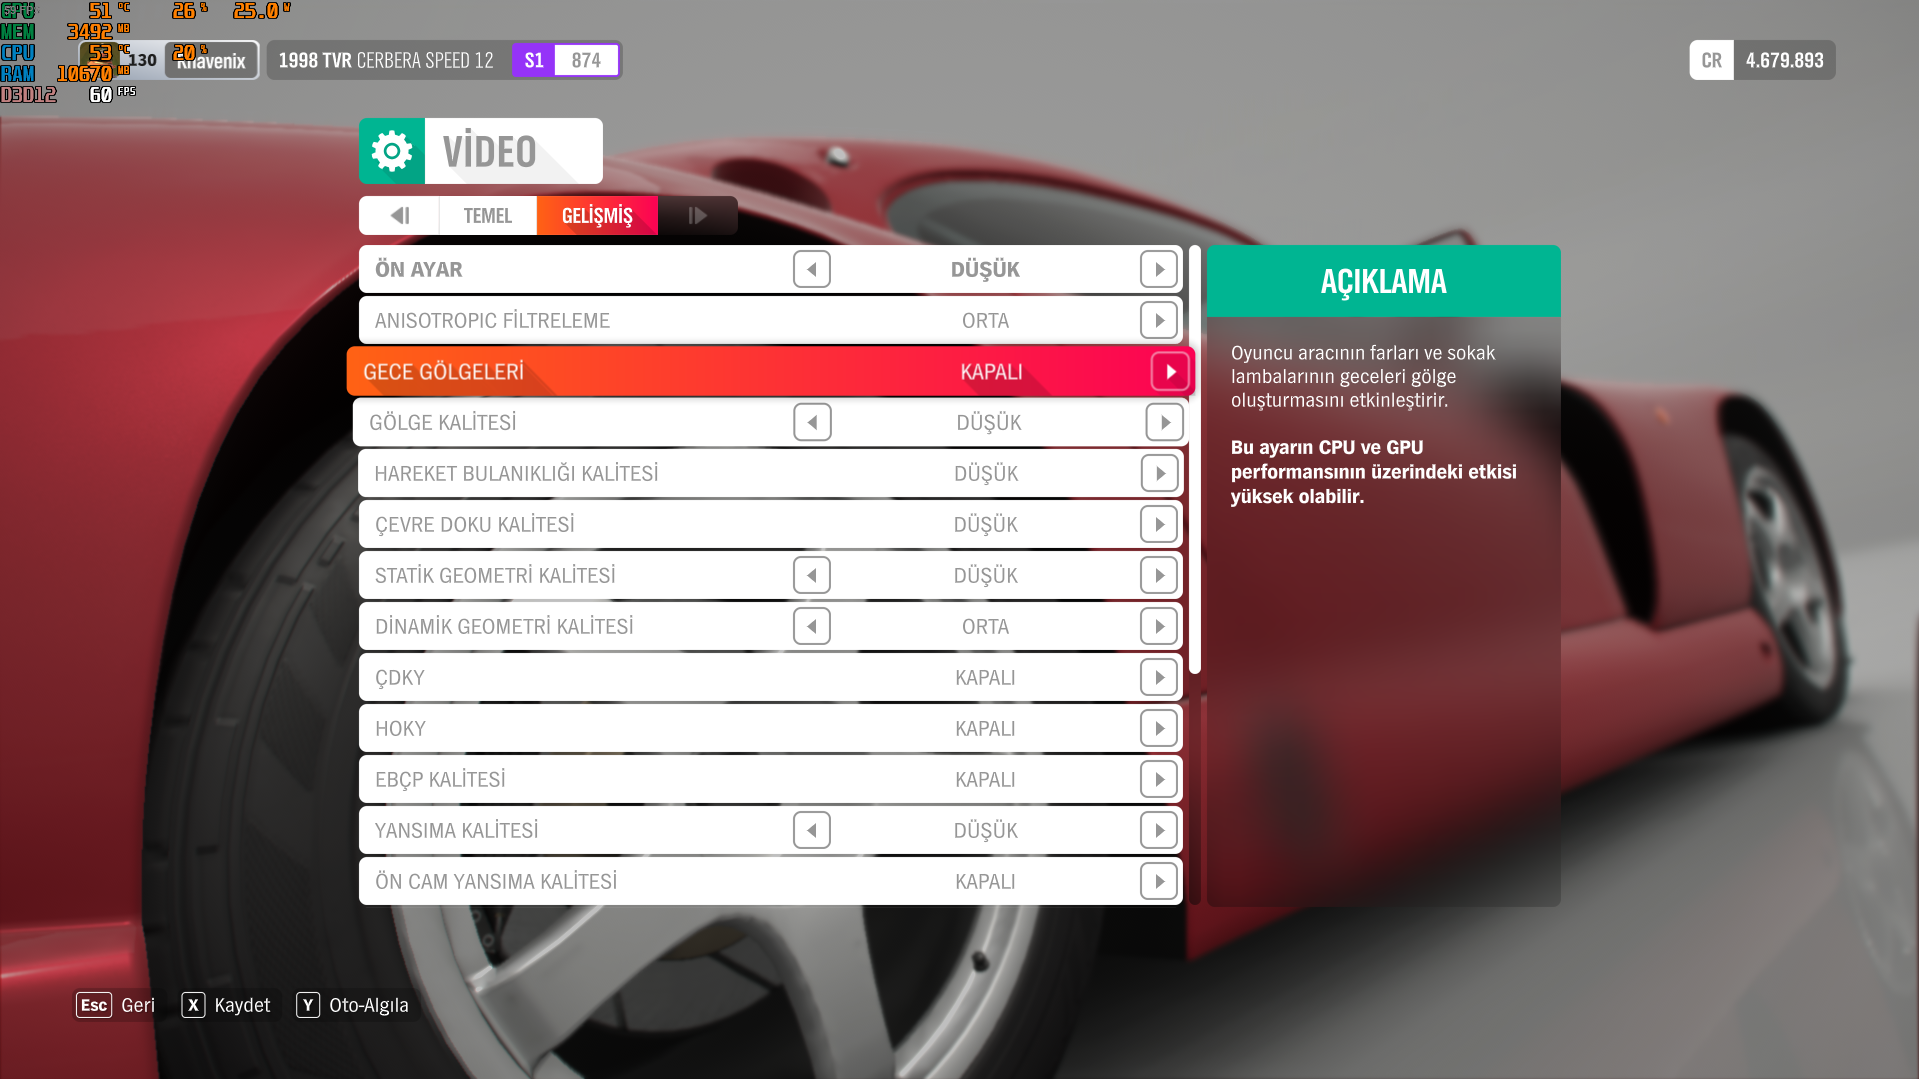Increase HAREKET BULANIKLIĞI KALİTESİ with right arrow

[x=1159, y=473]
